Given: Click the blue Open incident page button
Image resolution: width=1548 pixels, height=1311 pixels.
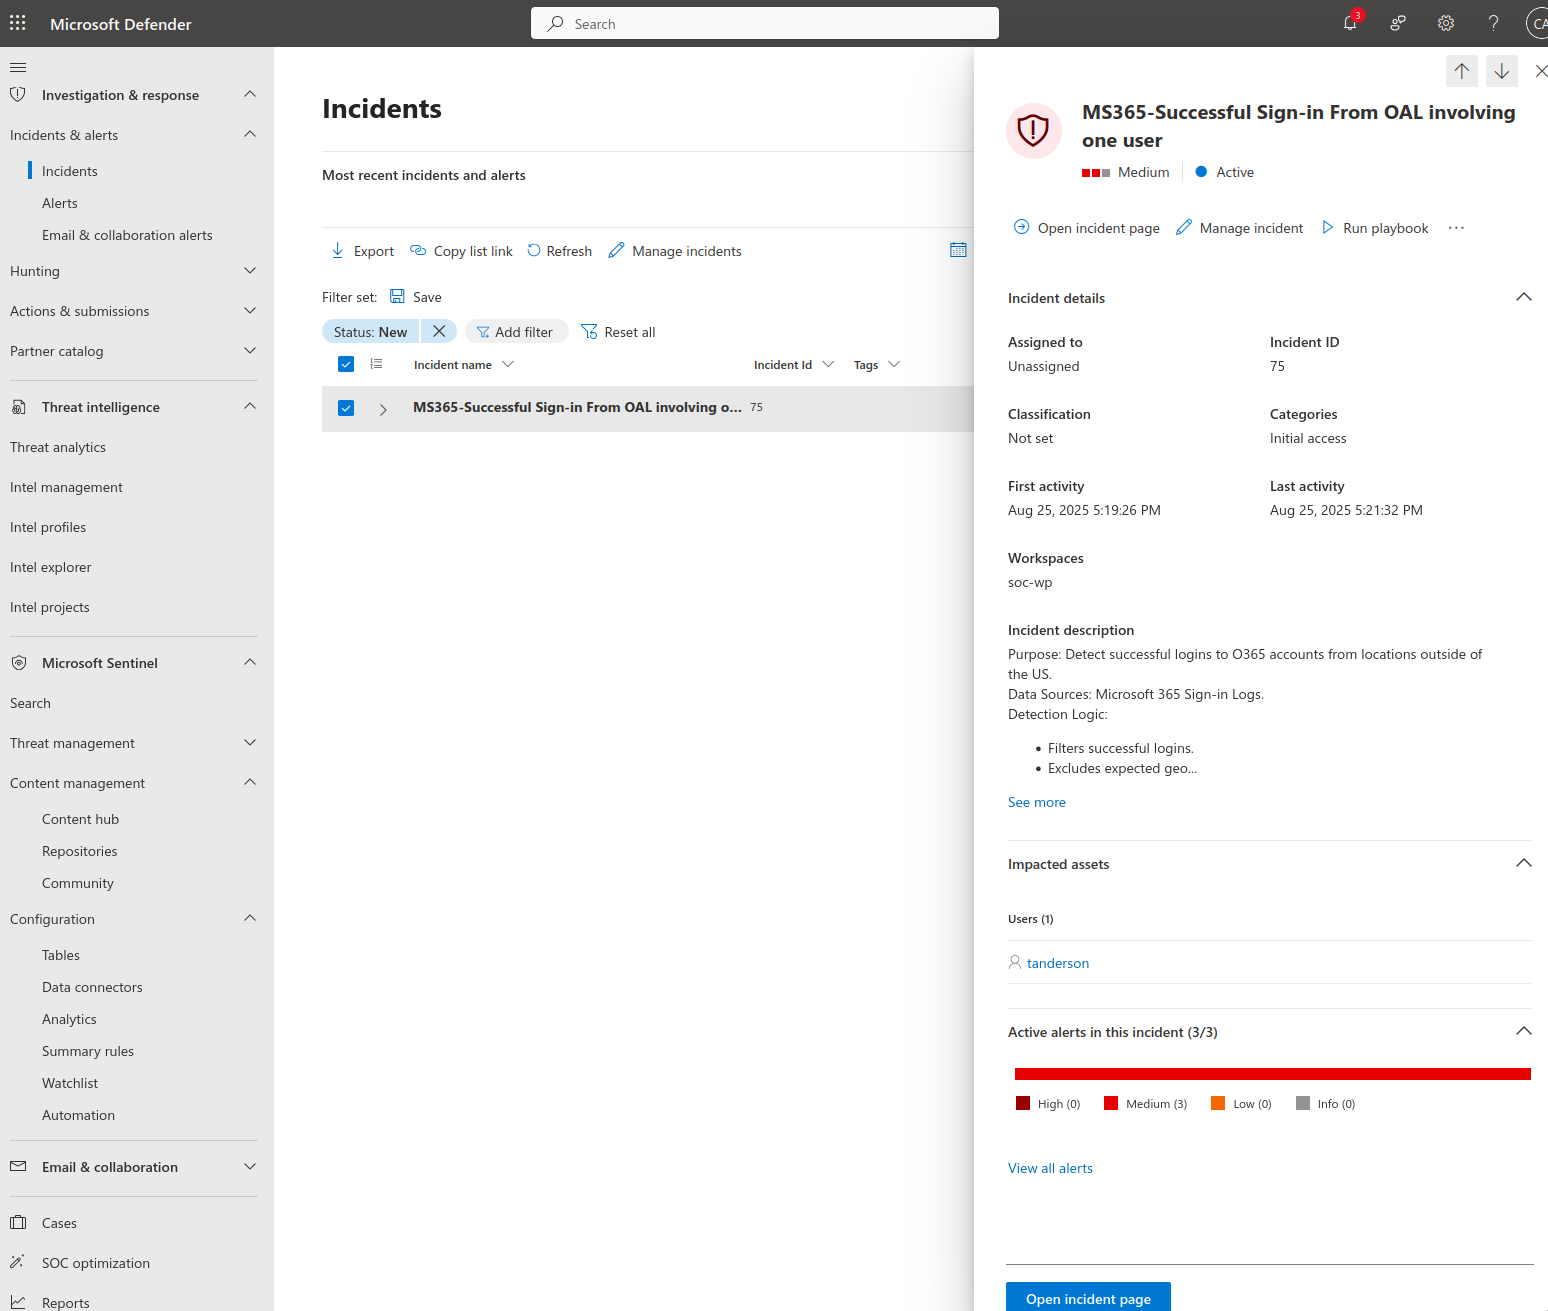Looking at the screenshot, I should [x=1088, y=1297].
